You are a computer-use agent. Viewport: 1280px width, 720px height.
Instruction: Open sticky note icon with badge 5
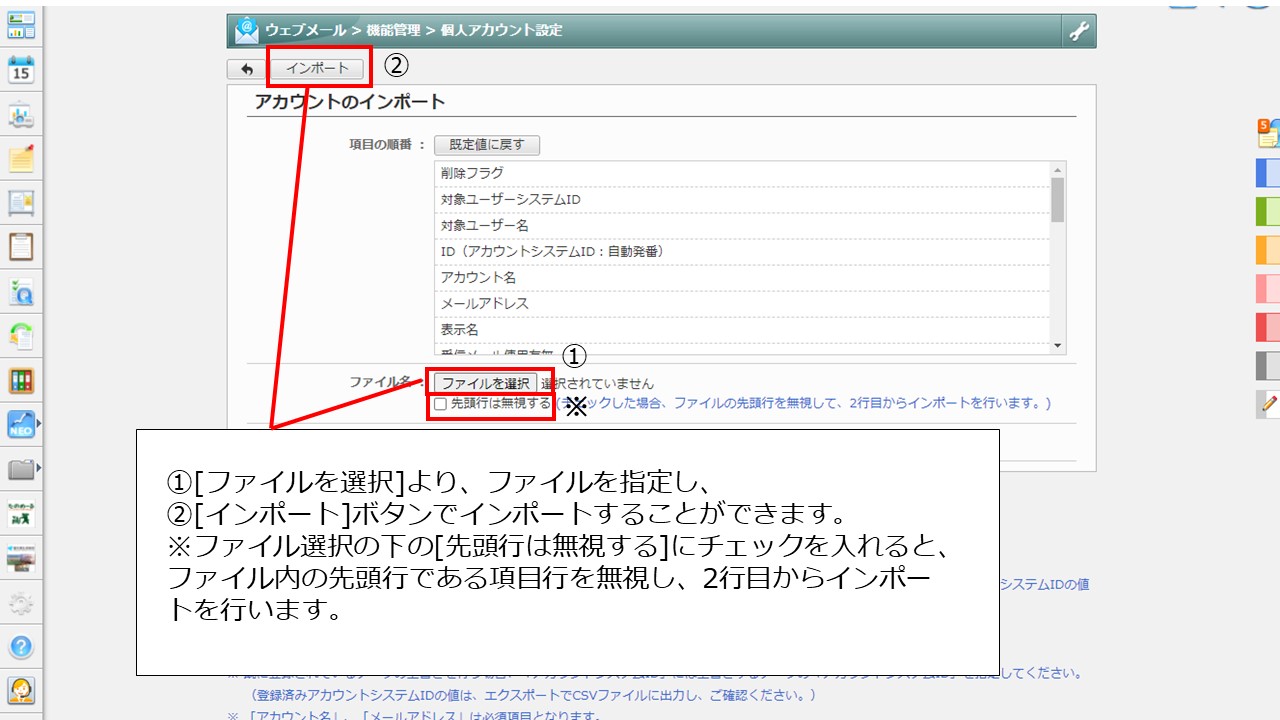pyautogui.click(x=1268, y=133)
